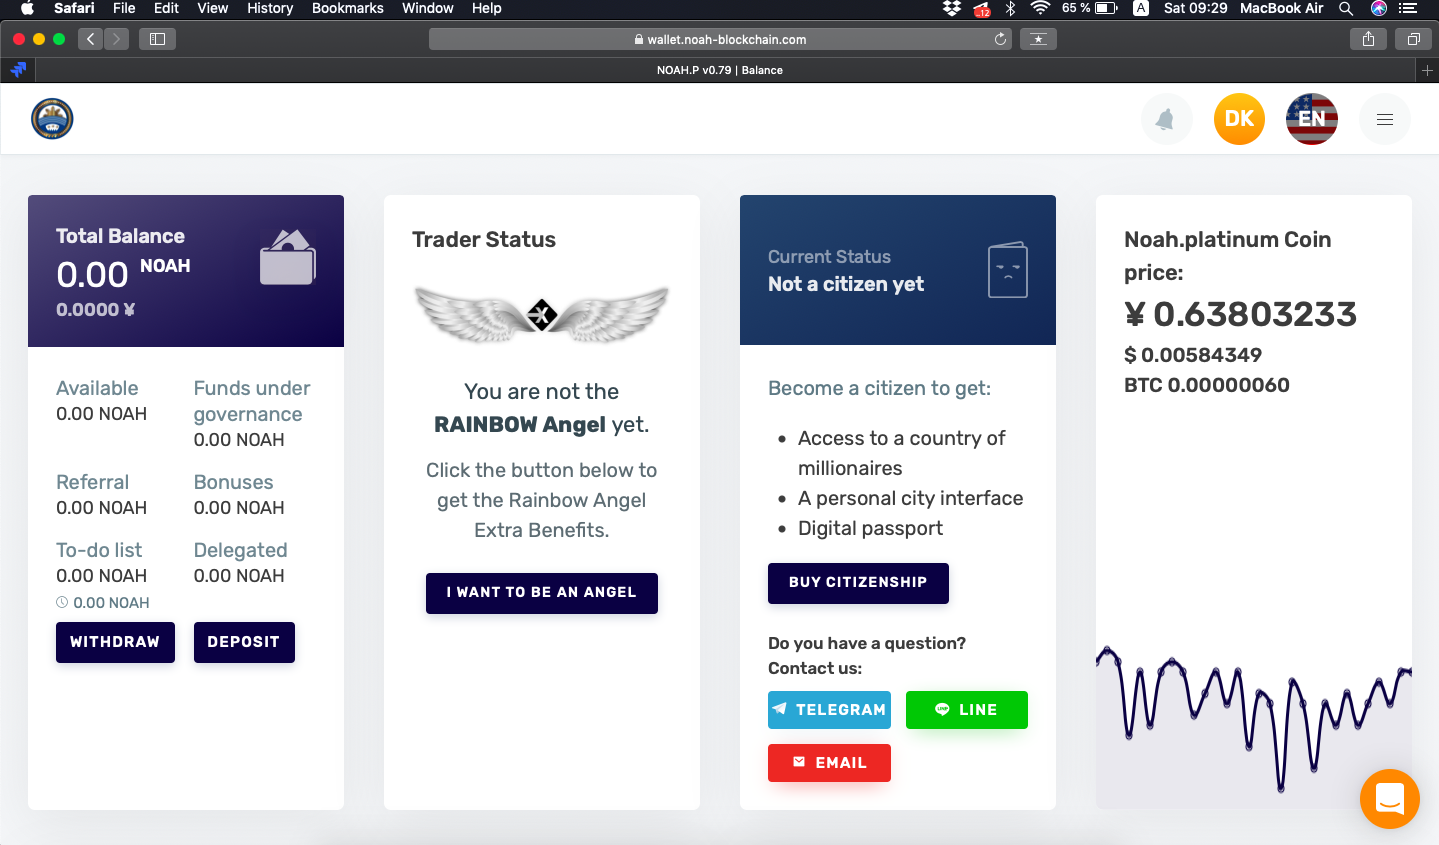Go forward with Safari forward arrow
1439x845 pixels.
tap(117, 39)
